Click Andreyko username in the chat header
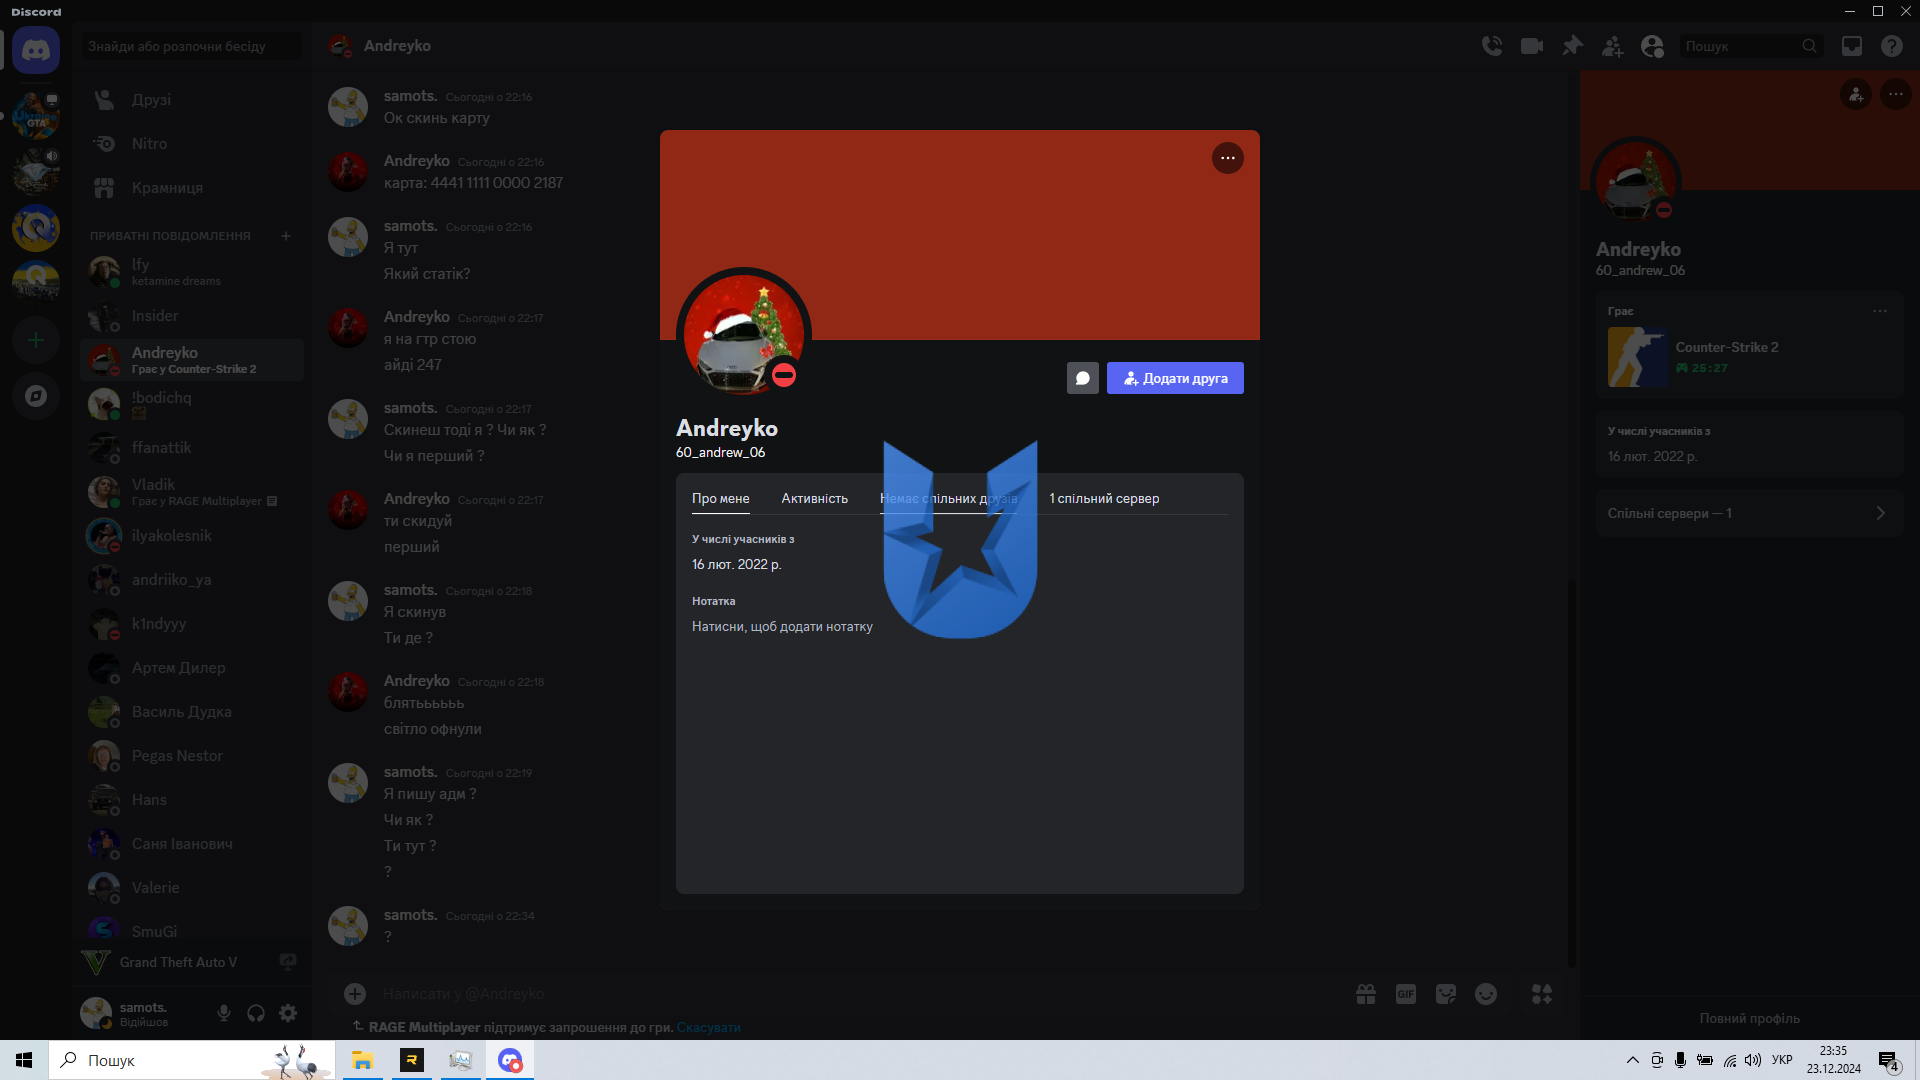This screenshot has height=1080, width=1920. 397,46
